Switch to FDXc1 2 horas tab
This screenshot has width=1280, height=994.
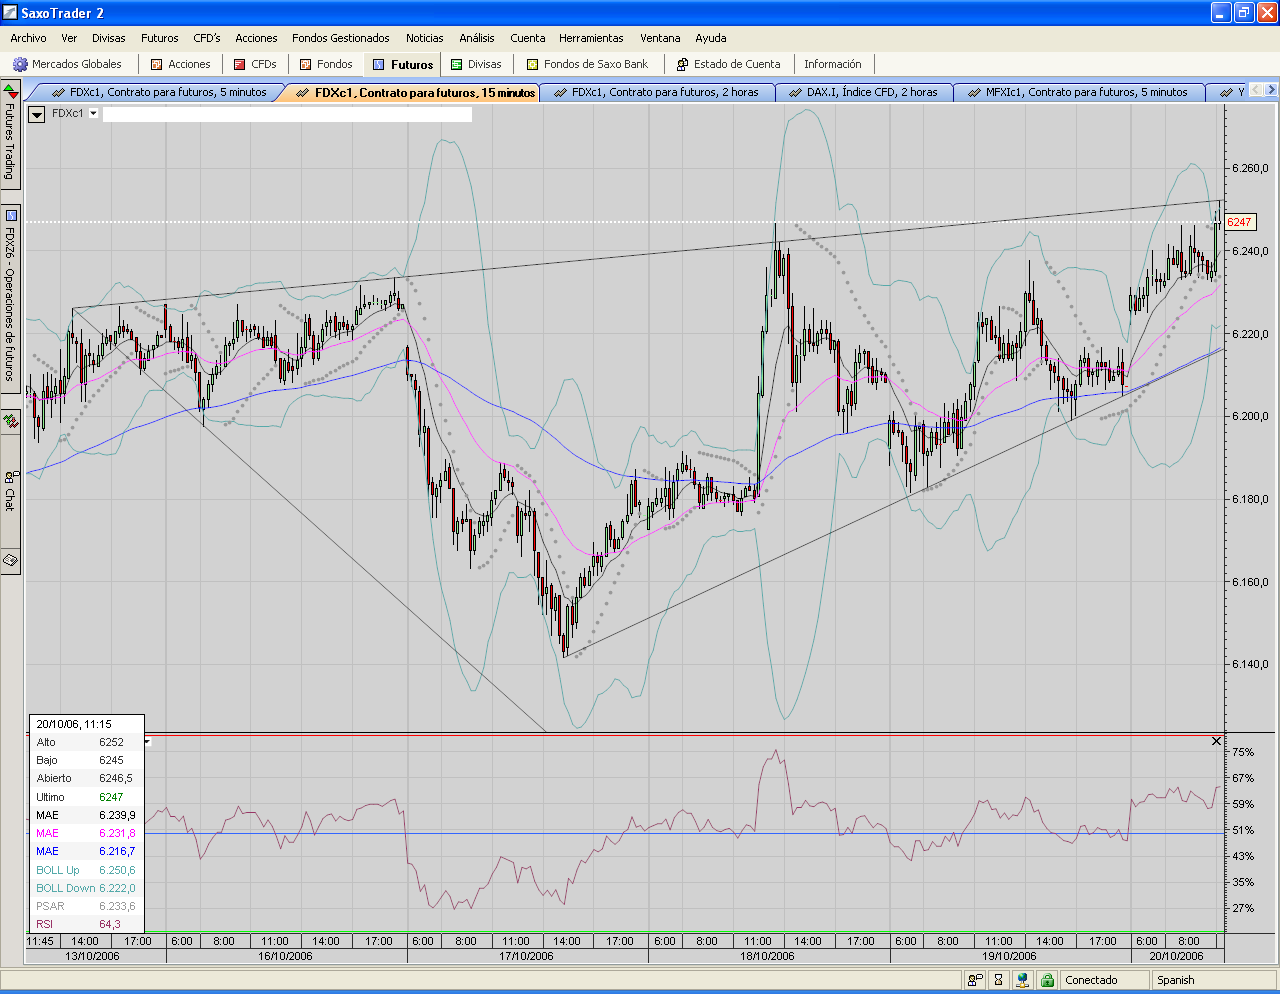657,92
